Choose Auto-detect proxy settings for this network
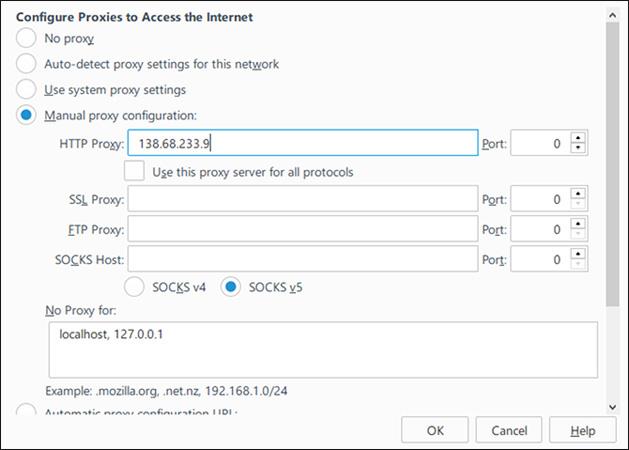 26,64
